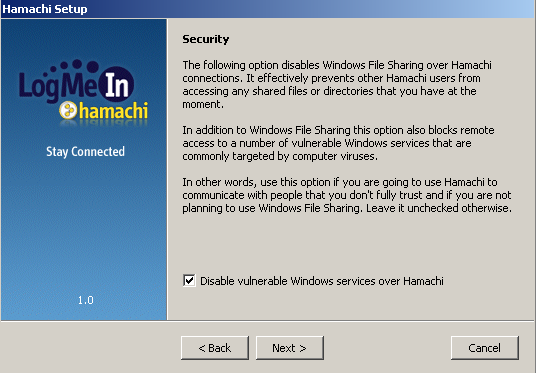This screenshot has width=536, height=373.
Task: Click the "Disable vulnerable Windows services over Hamachi" label
Action: click(322, 281)
